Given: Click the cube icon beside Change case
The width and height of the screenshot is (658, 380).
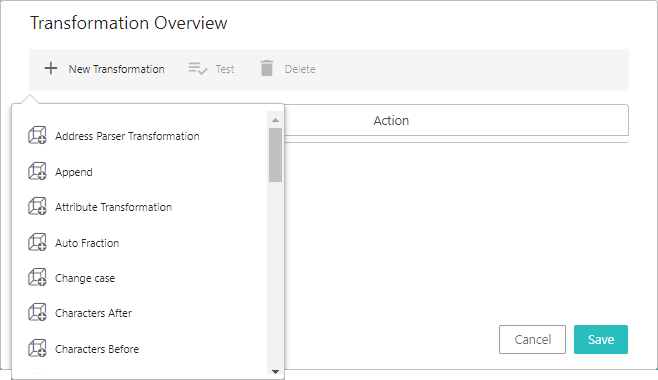Looking at the screenshot, I should [x=37, y=278].
